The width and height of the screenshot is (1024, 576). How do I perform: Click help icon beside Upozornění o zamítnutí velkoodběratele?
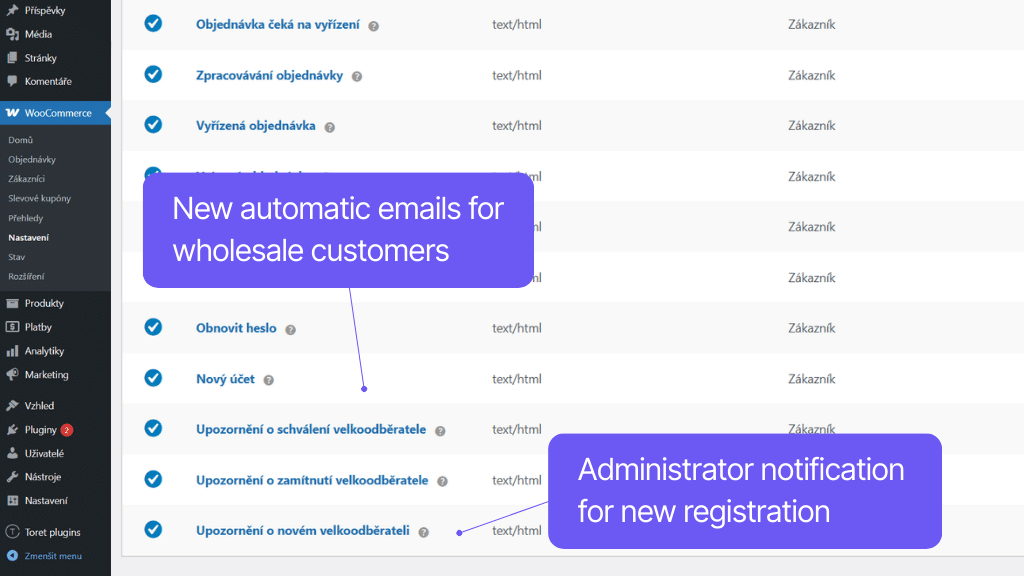pos(442,481)
